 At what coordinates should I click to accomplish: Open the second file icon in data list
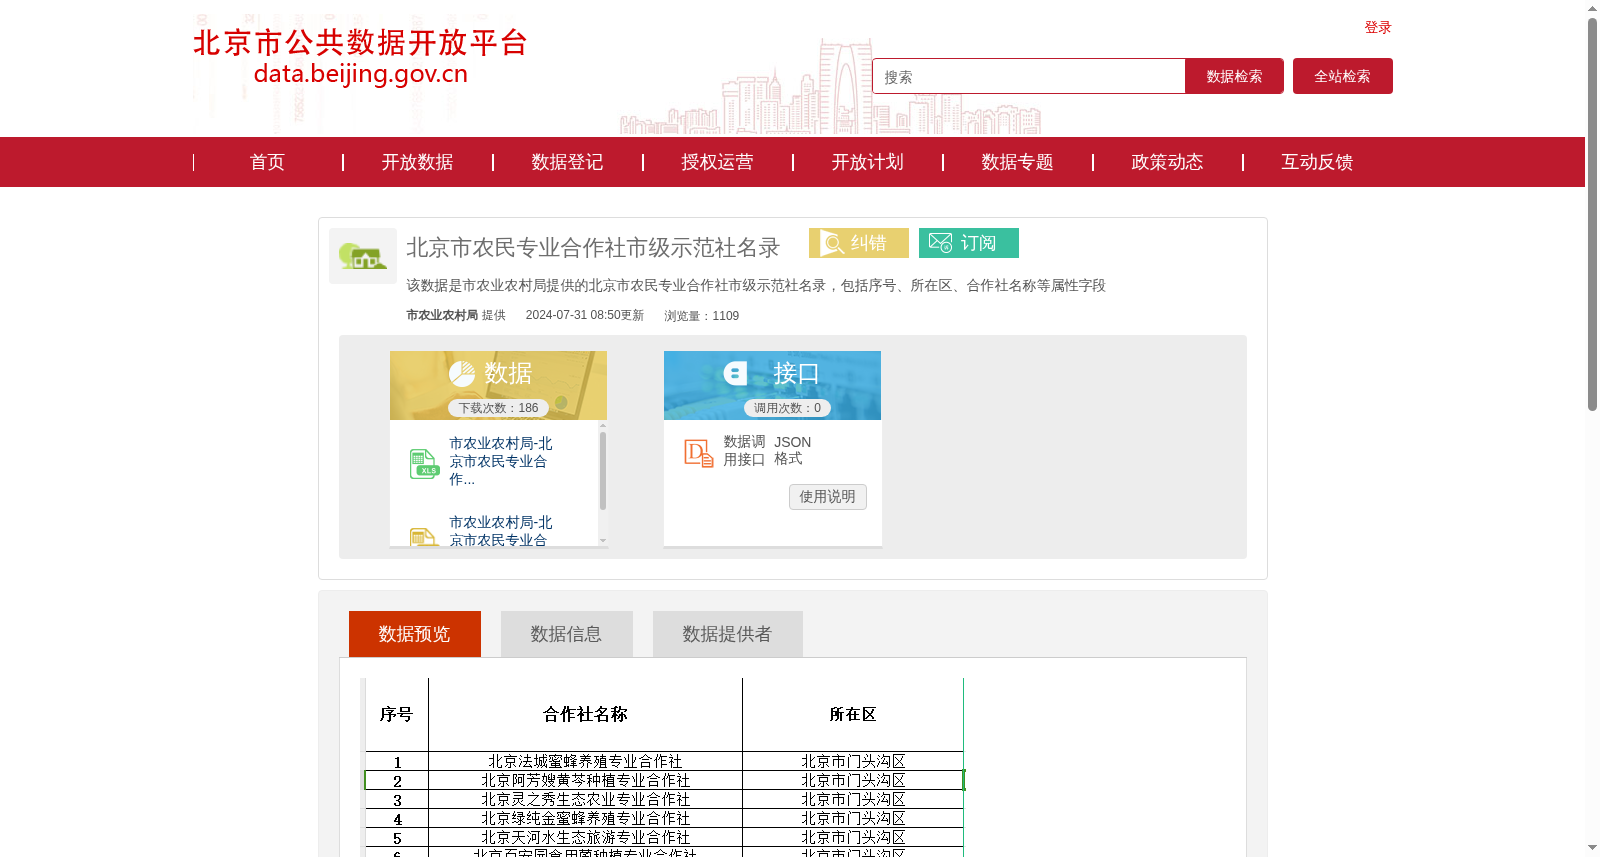[424, 537]
